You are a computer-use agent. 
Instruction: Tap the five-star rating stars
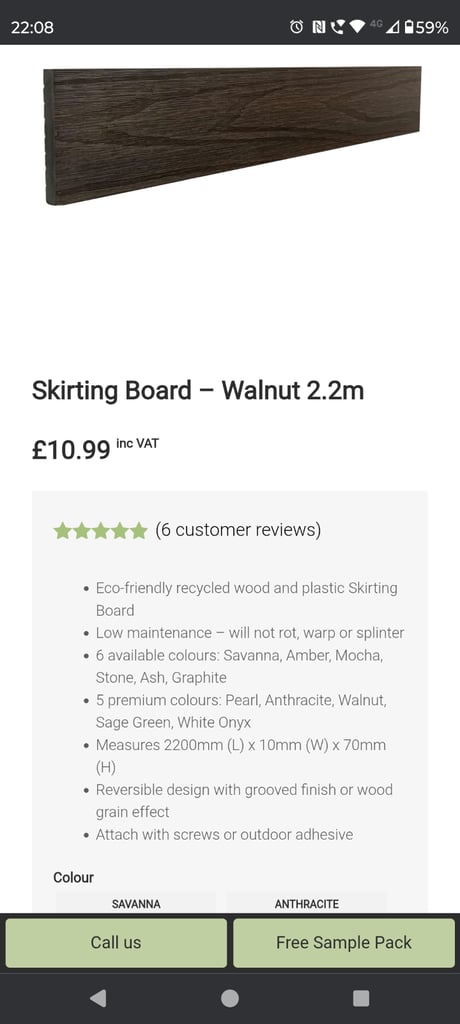point(101,530)
